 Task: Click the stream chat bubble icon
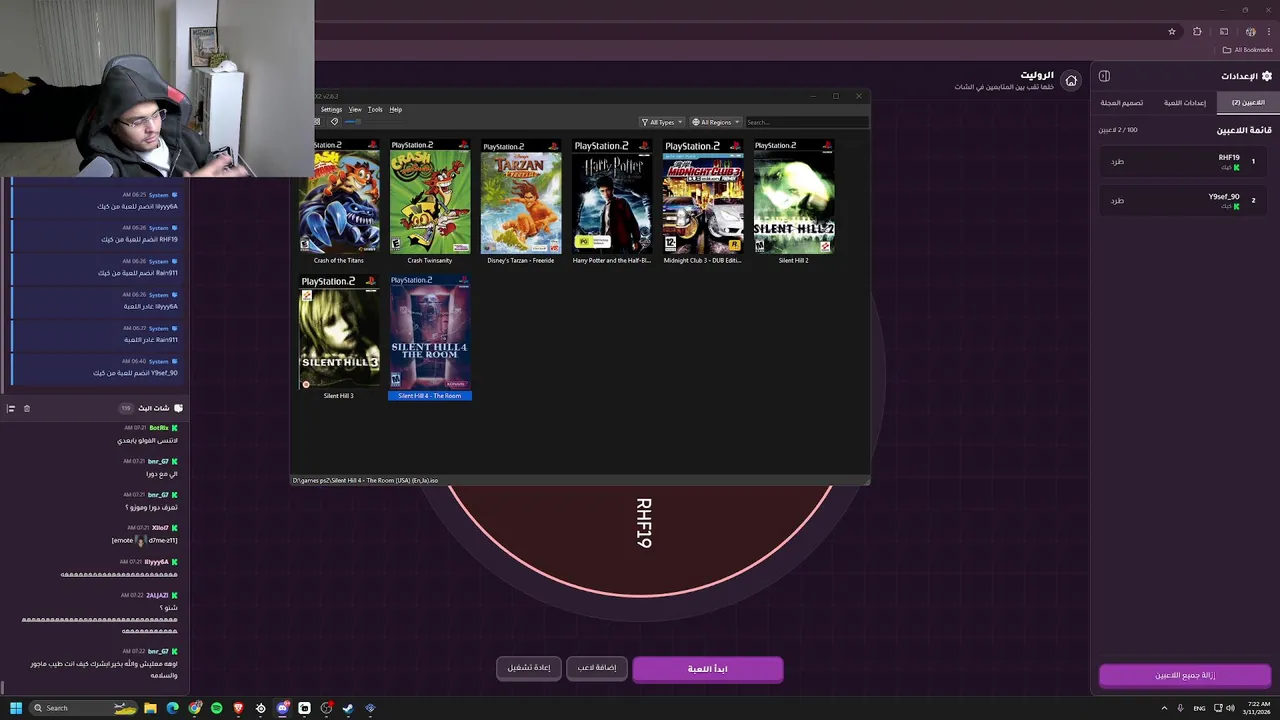tap(178, 408)
